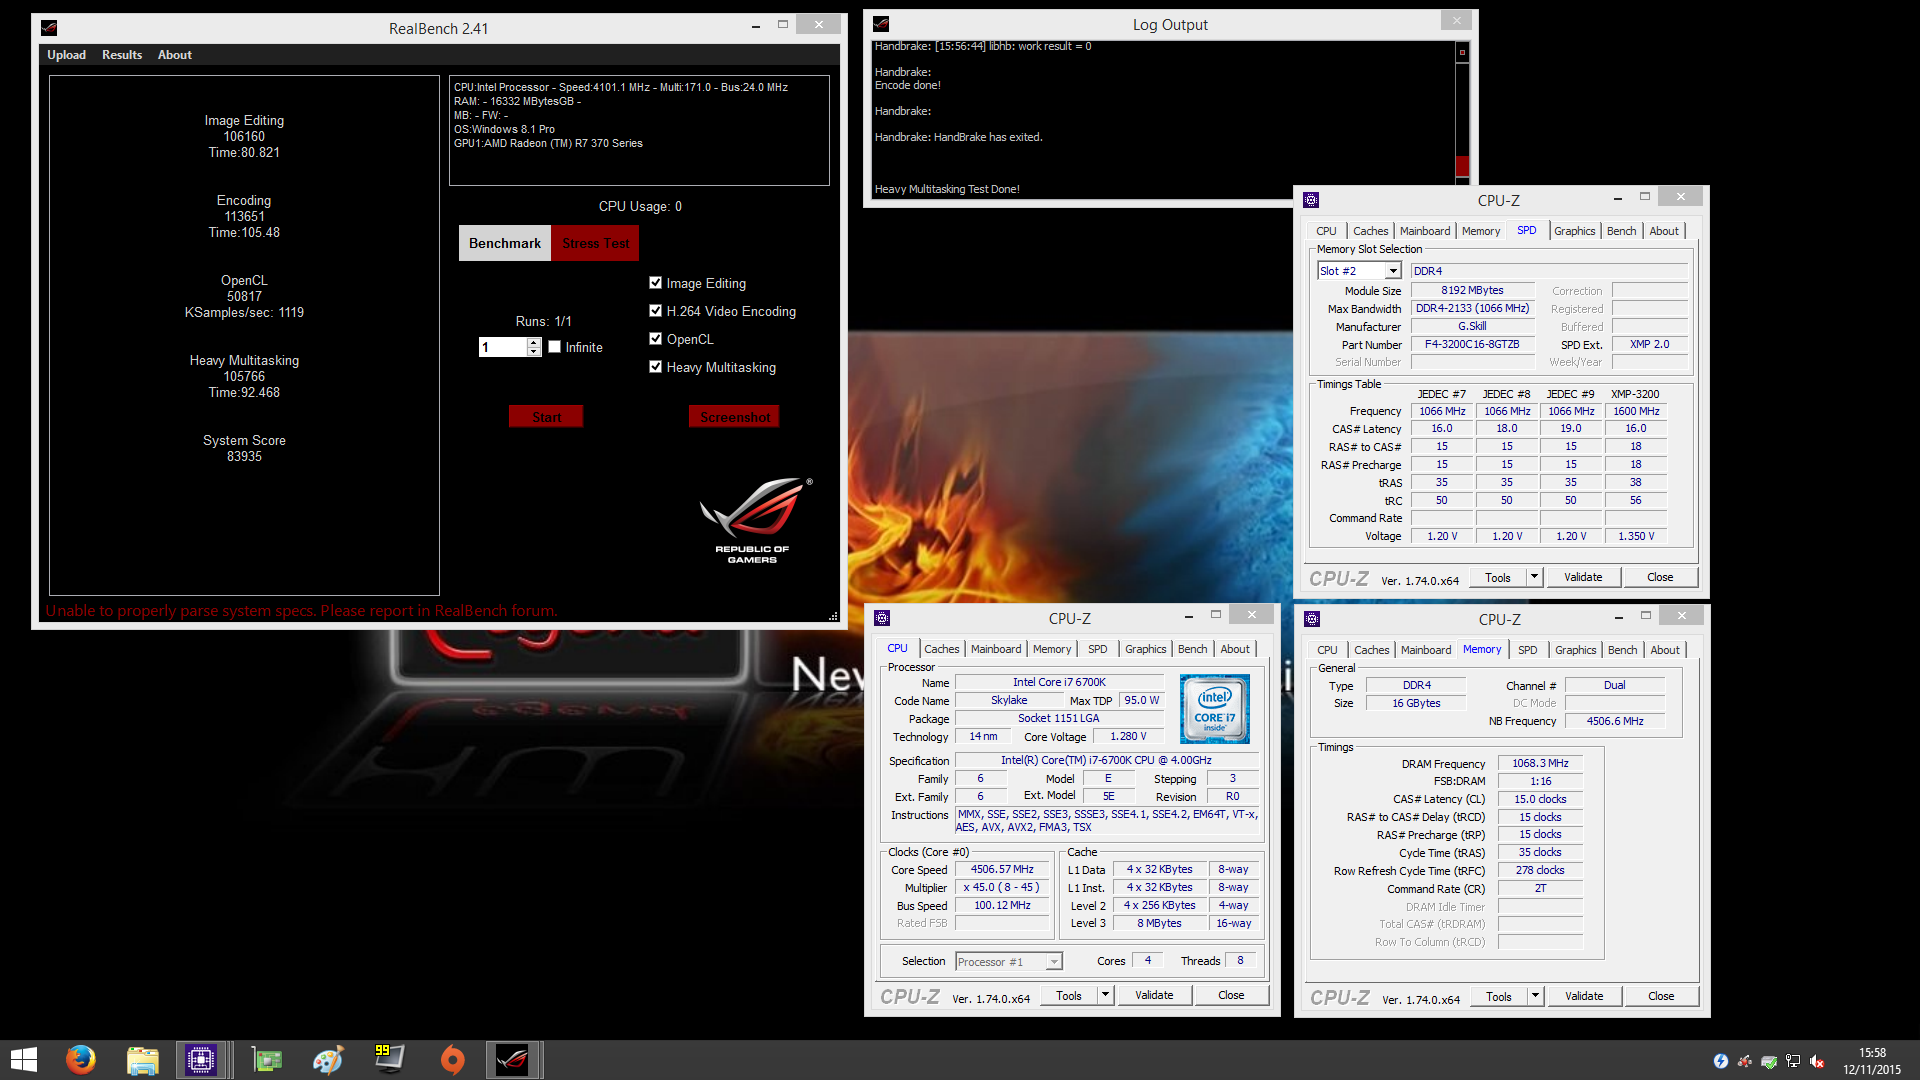Image resolution: width=1920 pixels, height=1080 pixels.
Task: Click the SPD CPU-Z window title icon
Action: (x=1311, y=200)
